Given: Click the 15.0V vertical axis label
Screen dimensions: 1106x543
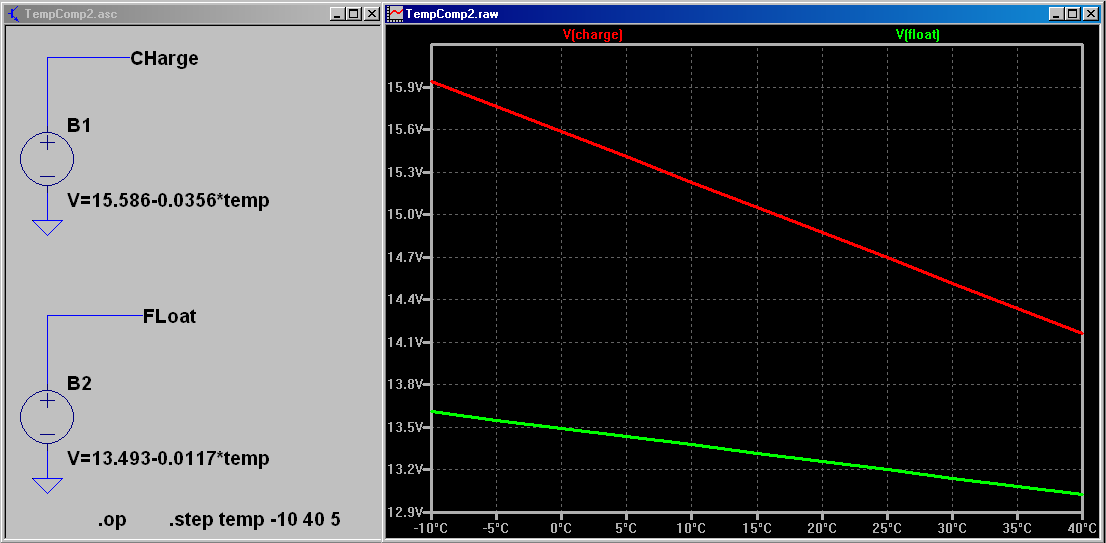Looking at the screenshot, I should tap(405, 214).
